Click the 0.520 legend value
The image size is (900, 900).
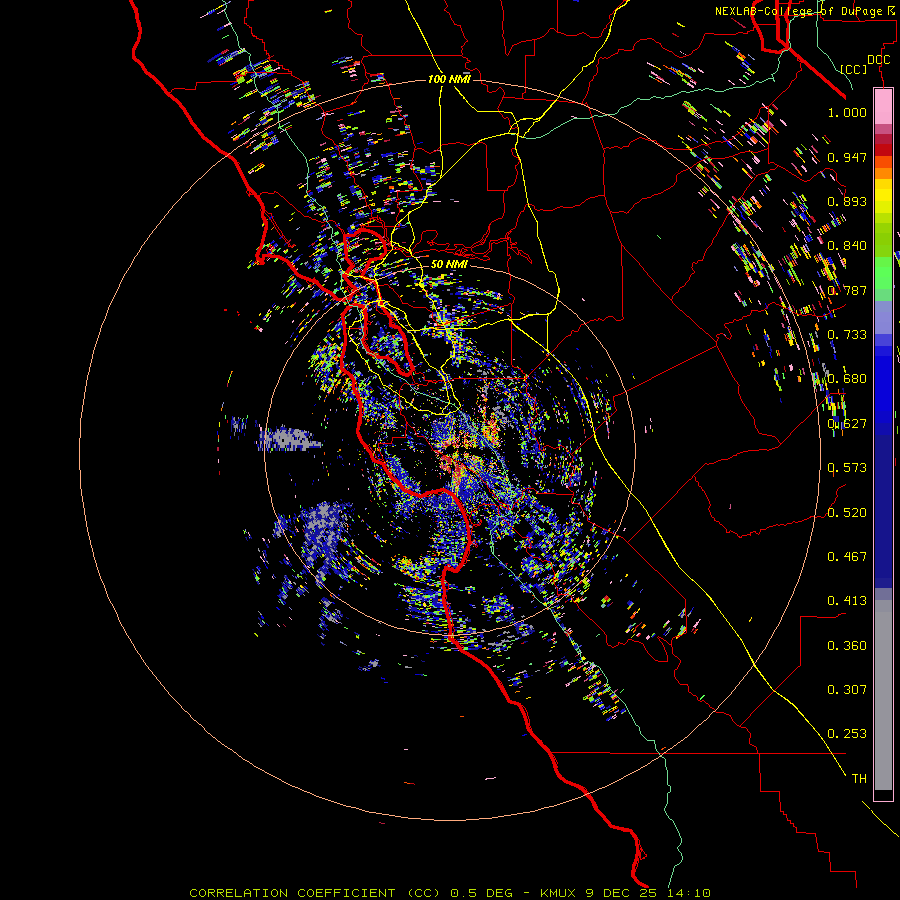click(x=847, y=513)
